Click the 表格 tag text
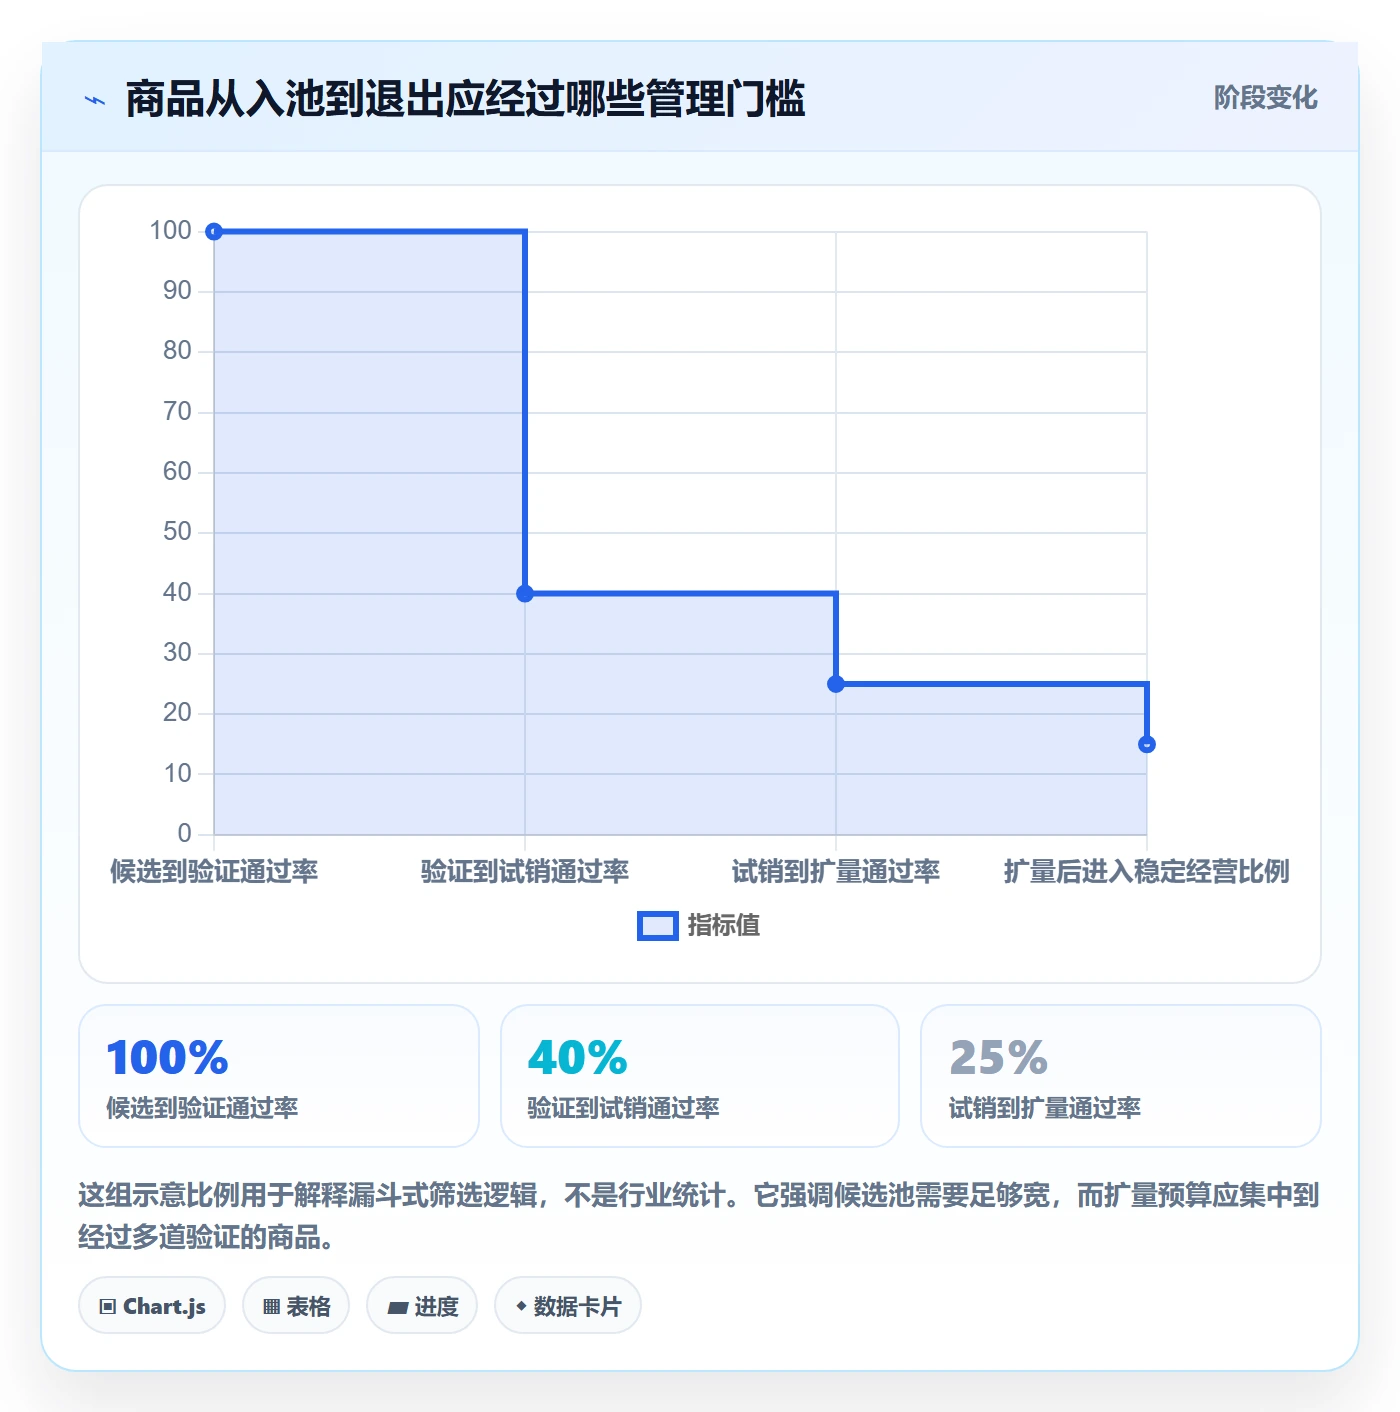This screenshot has width=1400, height=1412. click(308, 1306)
